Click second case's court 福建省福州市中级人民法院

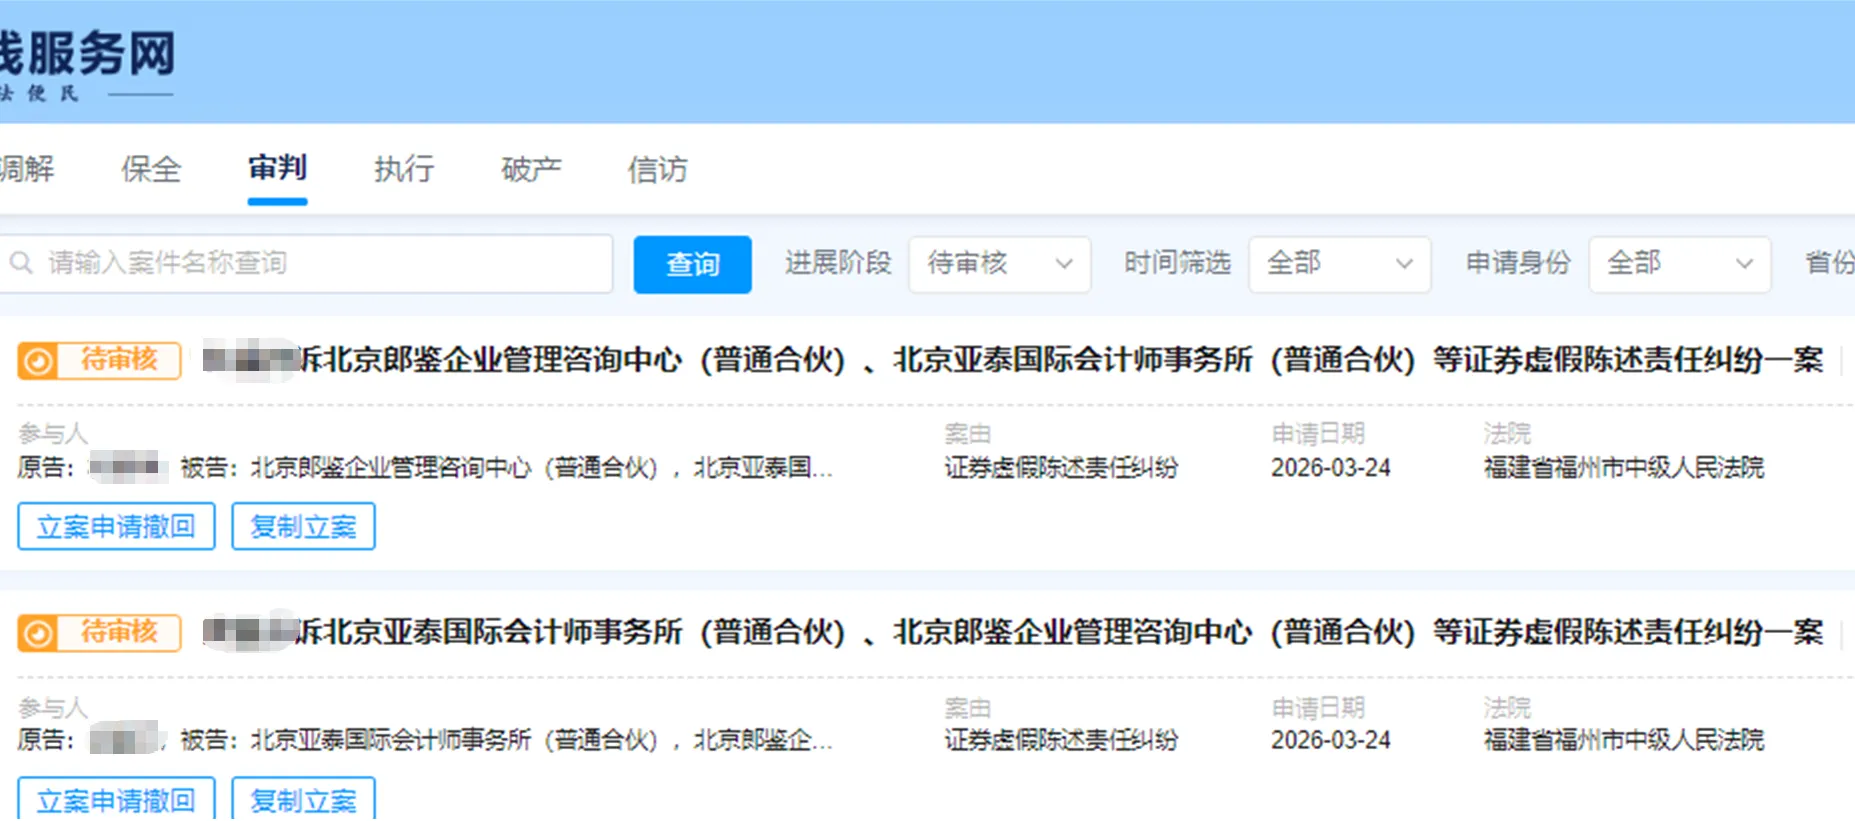(1624, 740)
